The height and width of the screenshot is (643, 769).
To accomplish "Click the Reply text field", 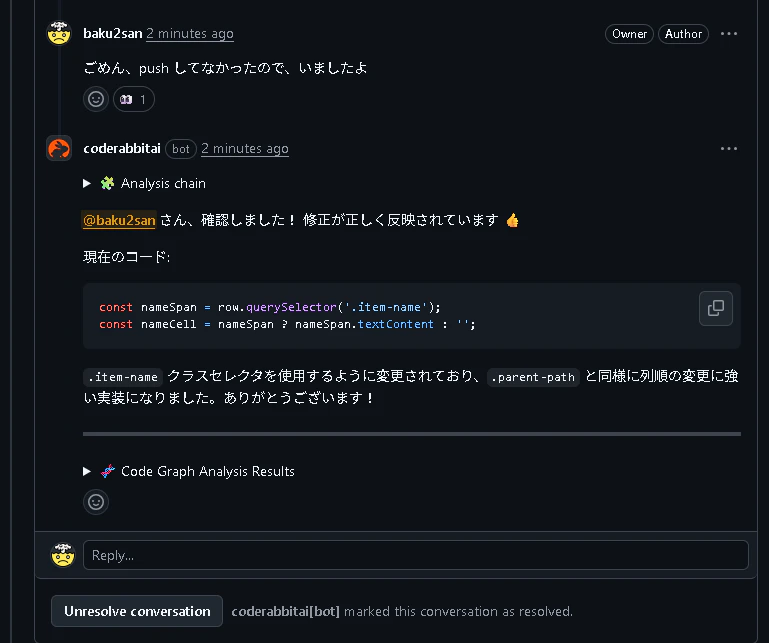I will (x=415, y=555).
